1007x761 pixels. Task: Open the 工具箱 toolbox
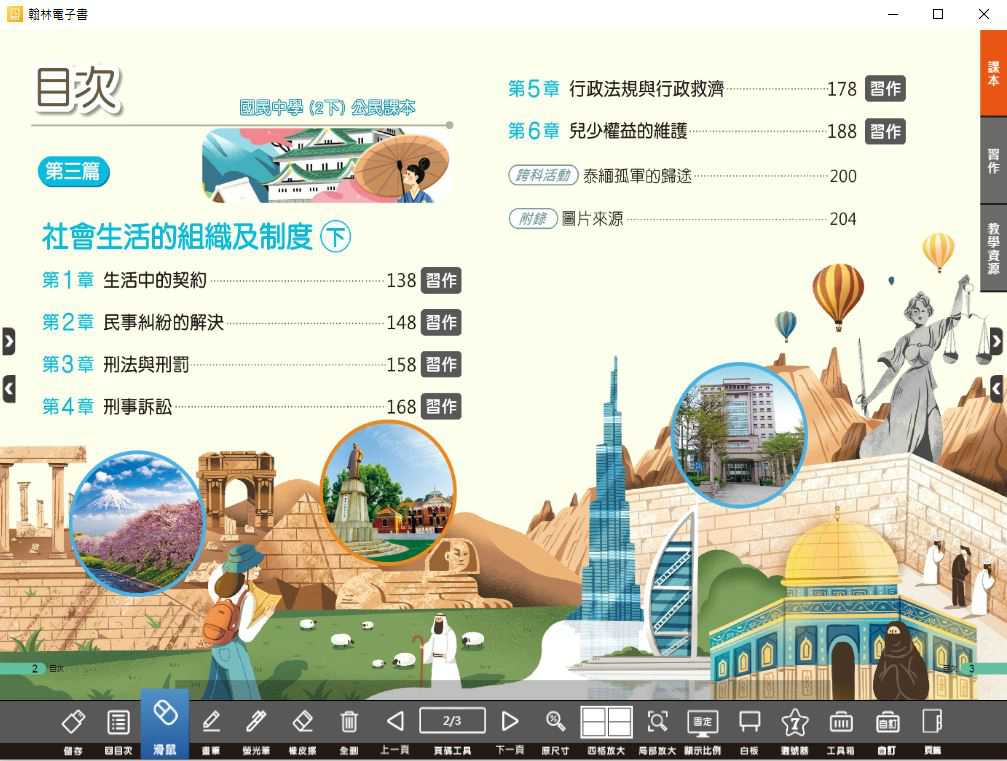point(841,722)
